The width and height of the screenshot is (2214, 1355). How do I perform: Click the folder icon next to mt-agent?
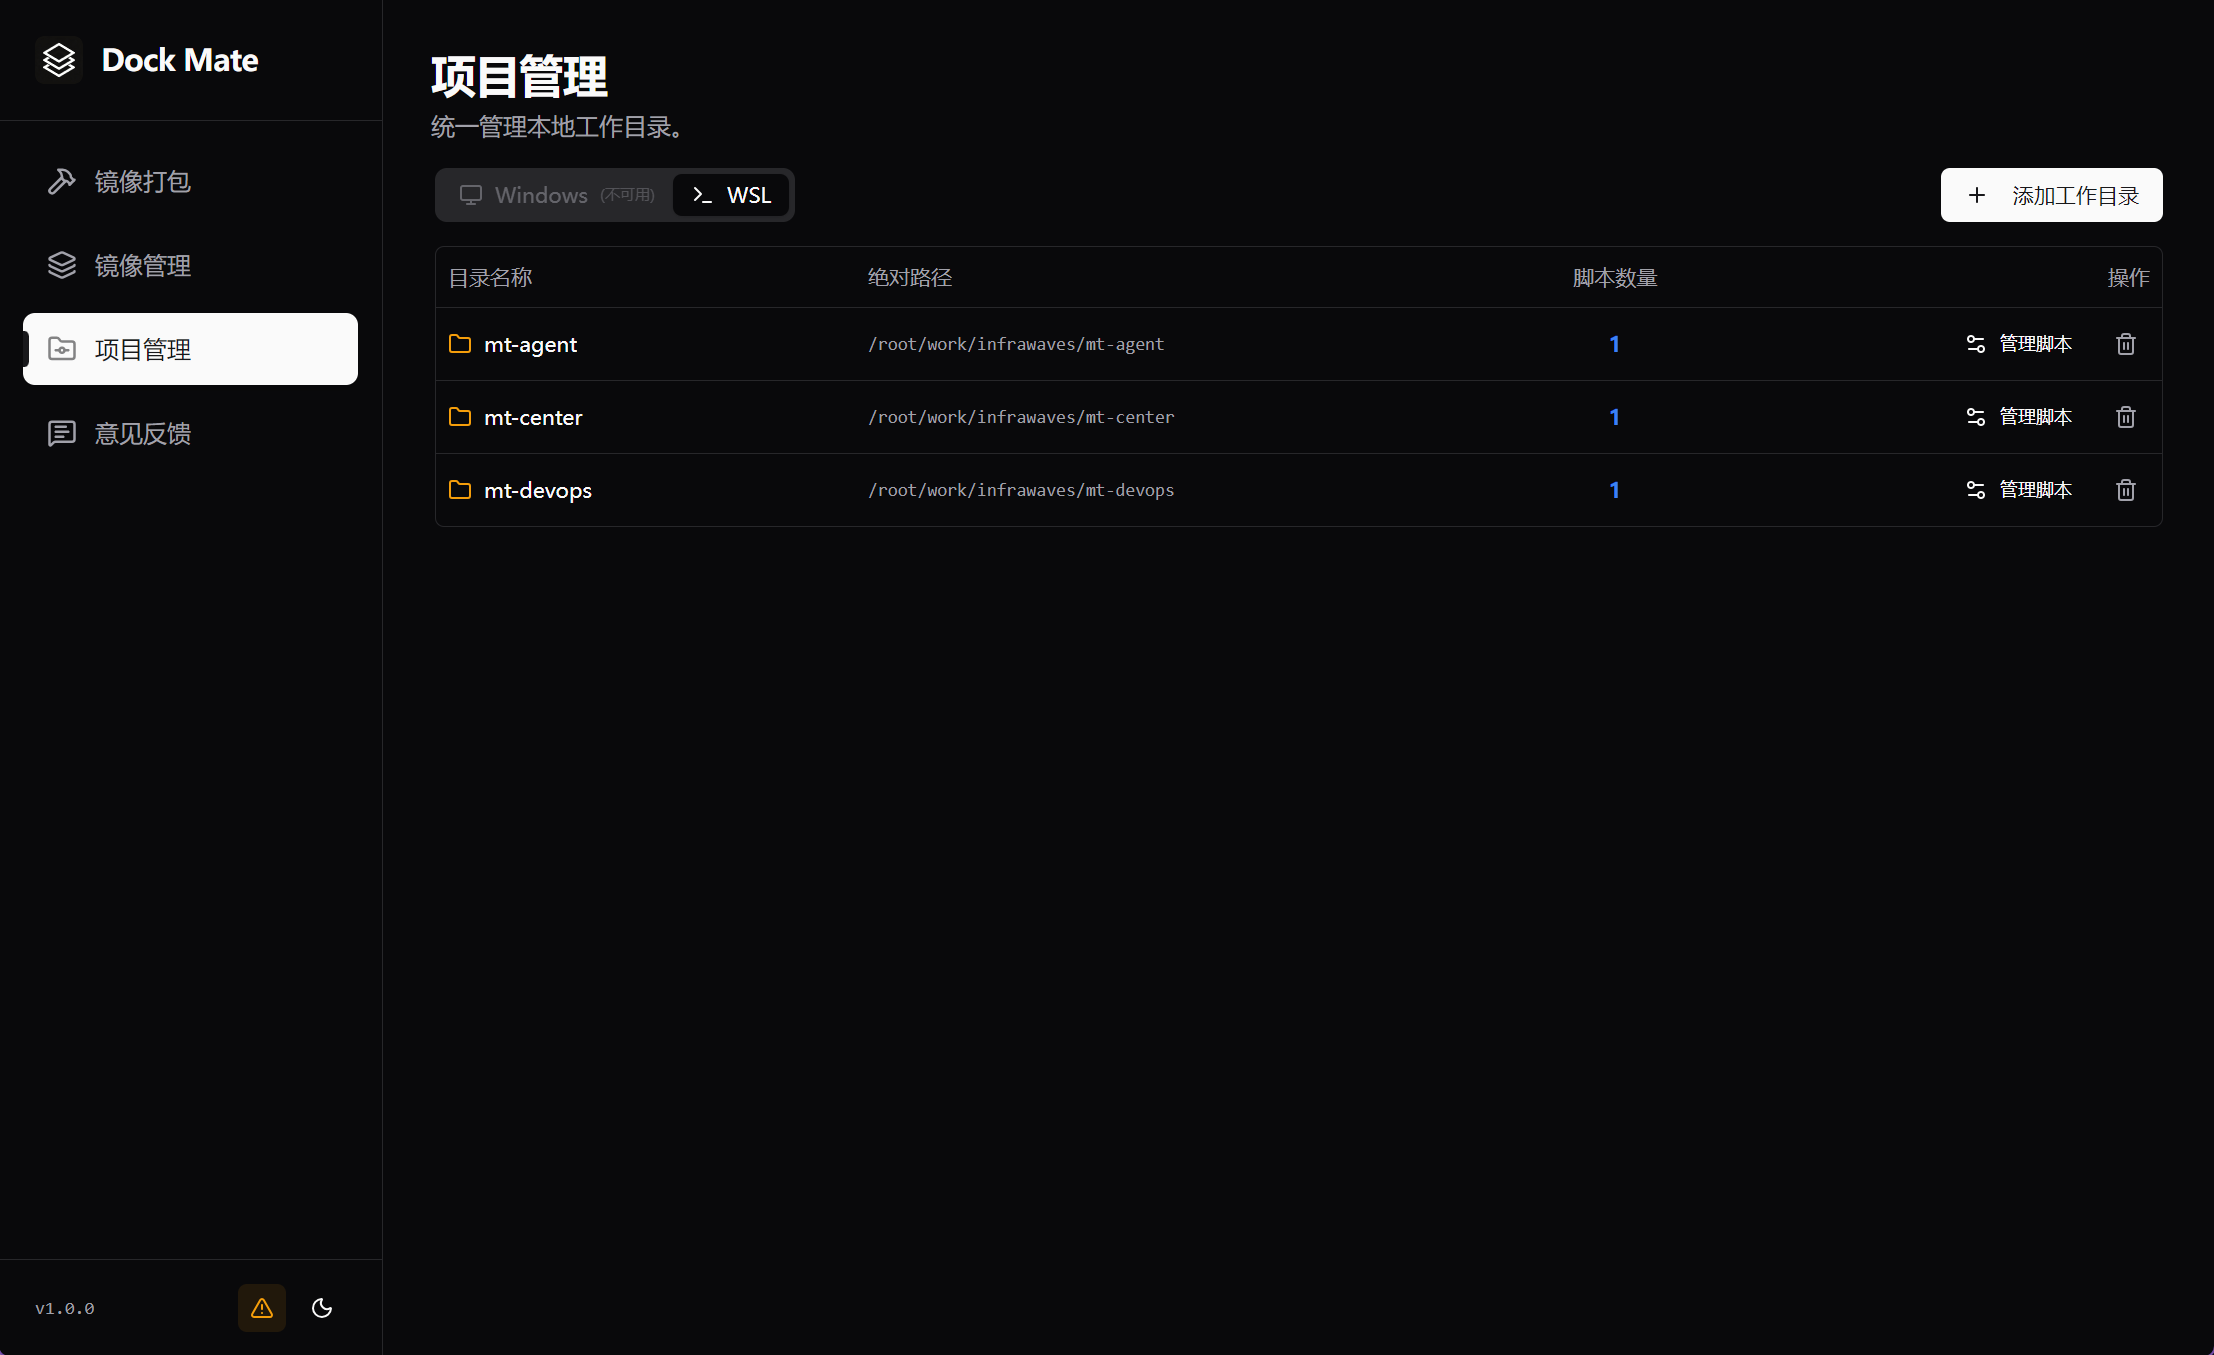460,343
